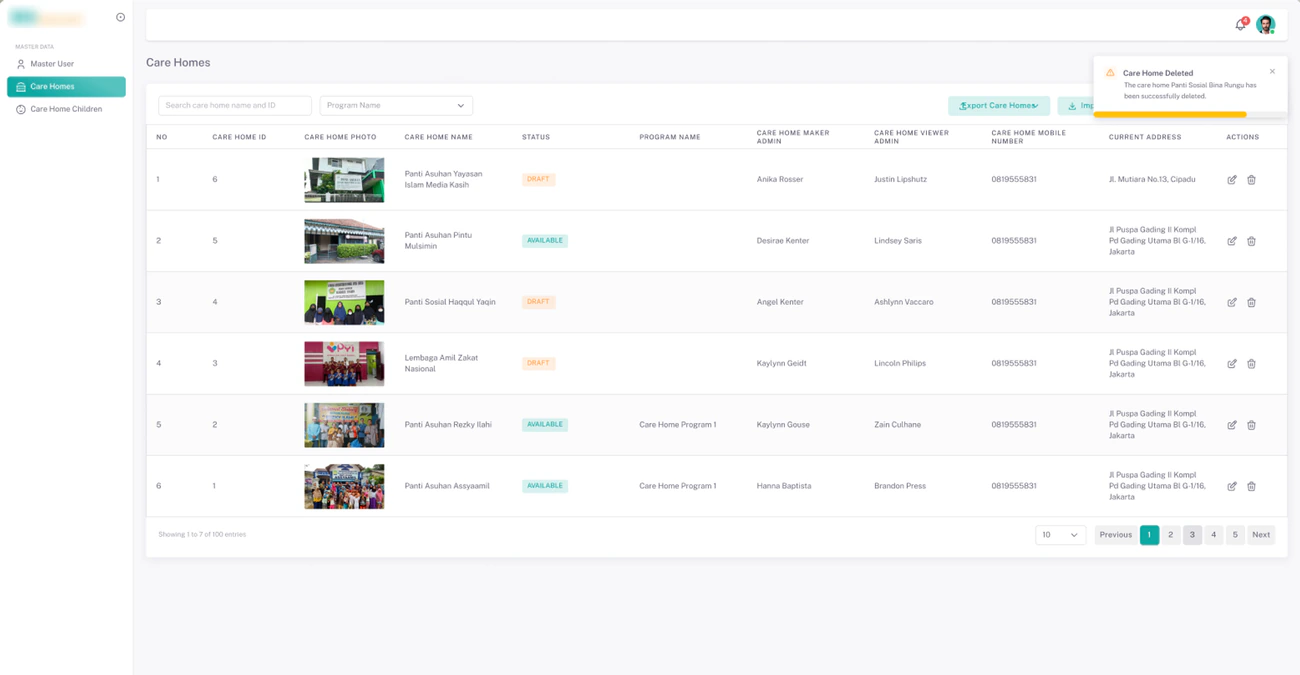Collapse the sidebar using the circle toggle icon
The image size is (1300, 675).
pos(120,17)
